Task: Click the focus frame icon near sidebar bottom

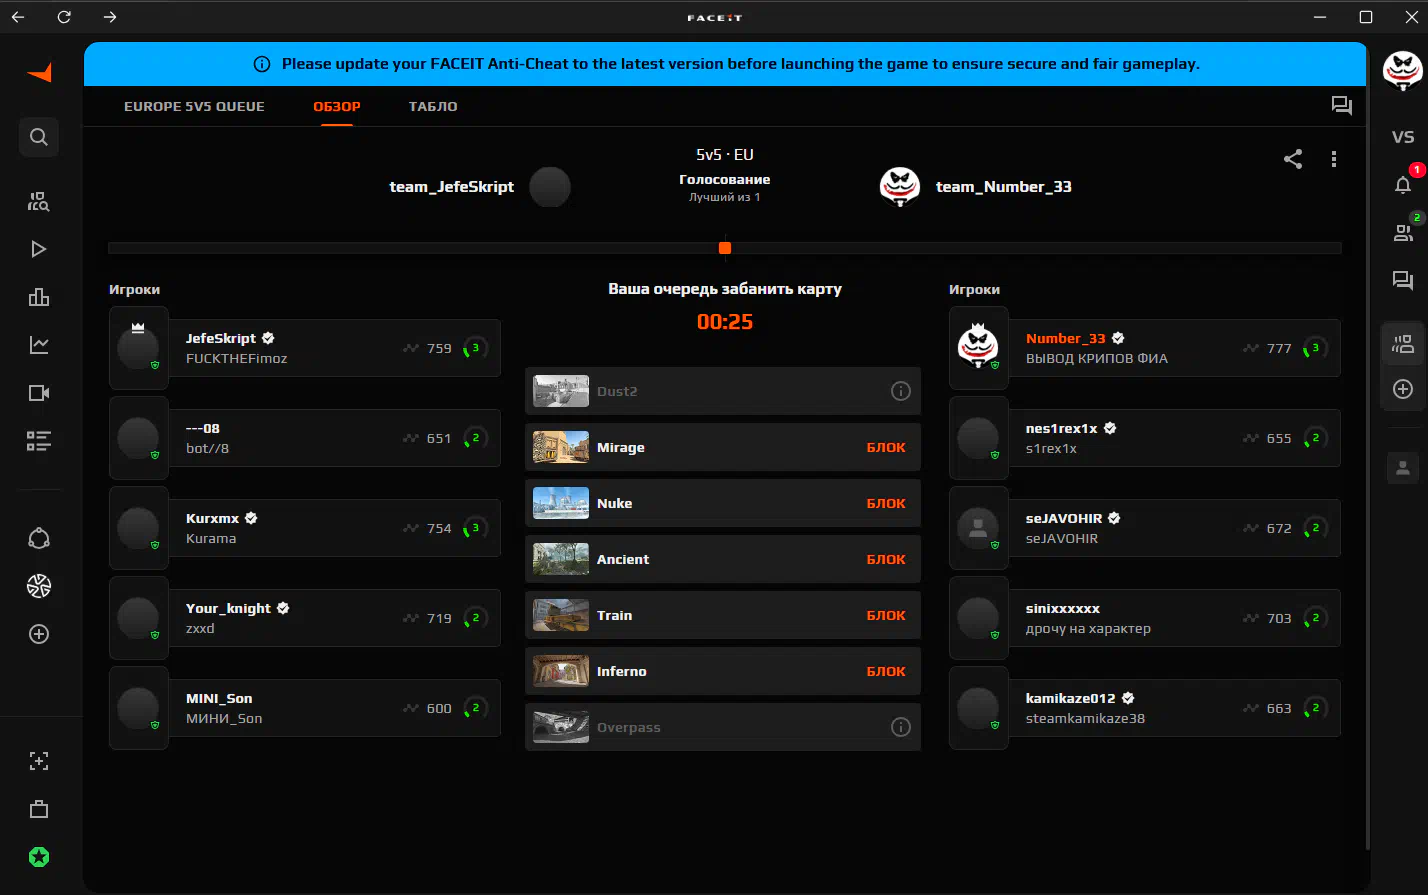Action: (39, 761)
